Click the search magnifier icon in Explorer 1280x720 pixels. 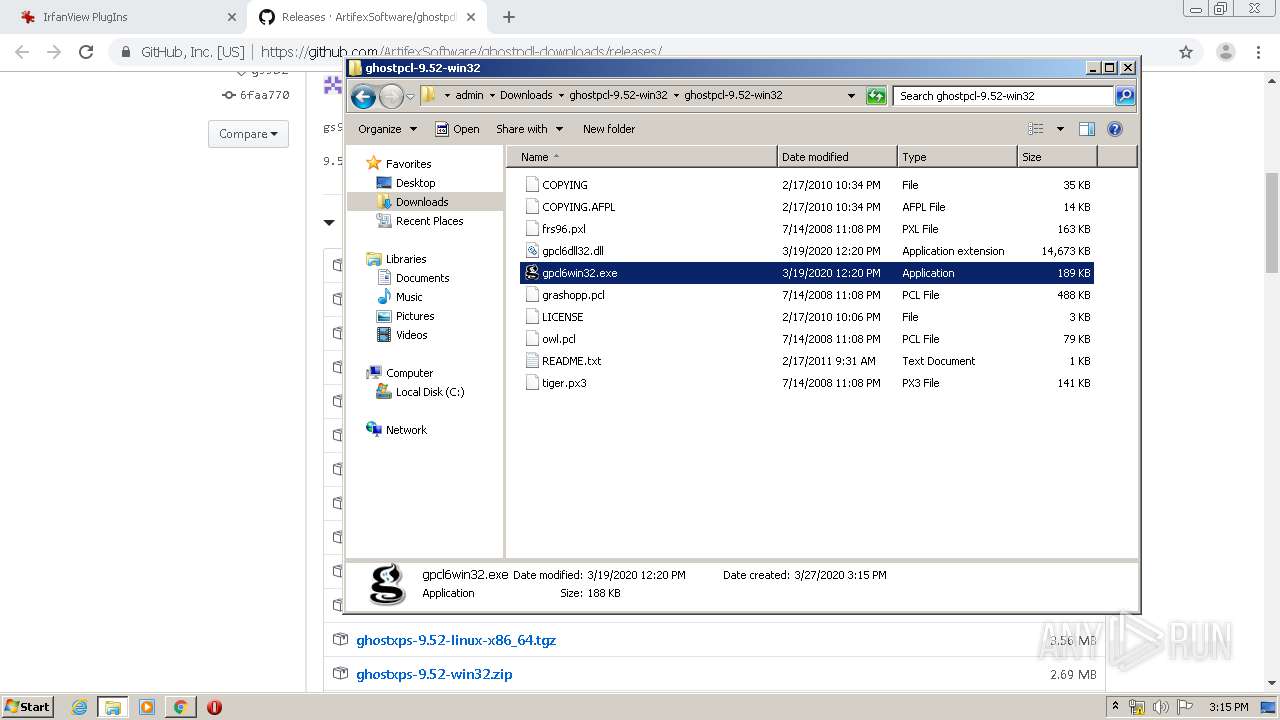pyautogui.click(x=1125, y=96)
